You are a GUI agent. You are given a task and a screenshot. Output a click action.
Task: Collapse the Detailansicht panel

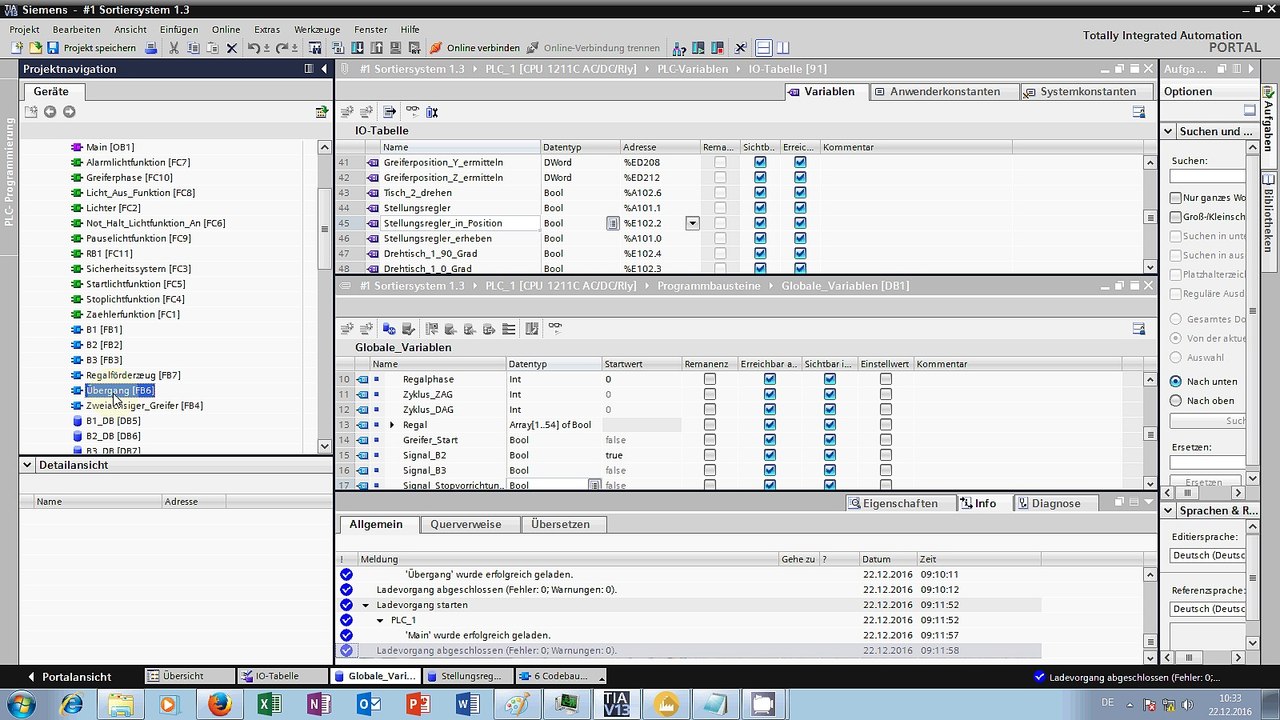pos(28,465)
